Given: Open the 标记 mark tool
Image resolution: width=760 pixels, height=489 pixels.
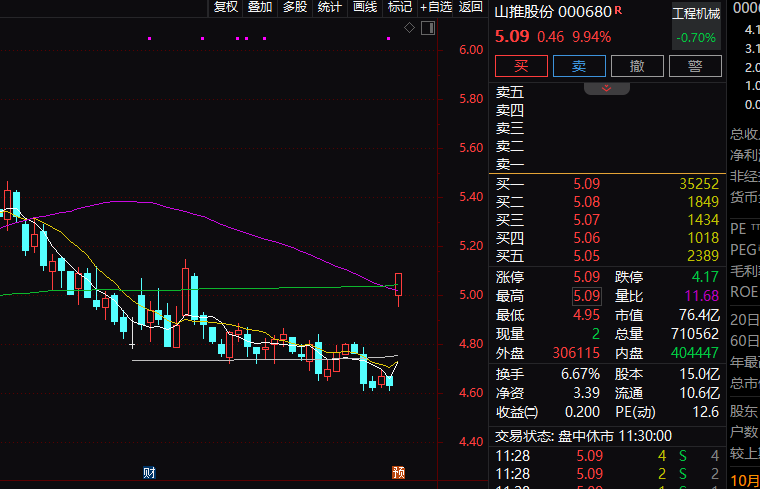Looking at the screenshot, I should pos(400,7).
